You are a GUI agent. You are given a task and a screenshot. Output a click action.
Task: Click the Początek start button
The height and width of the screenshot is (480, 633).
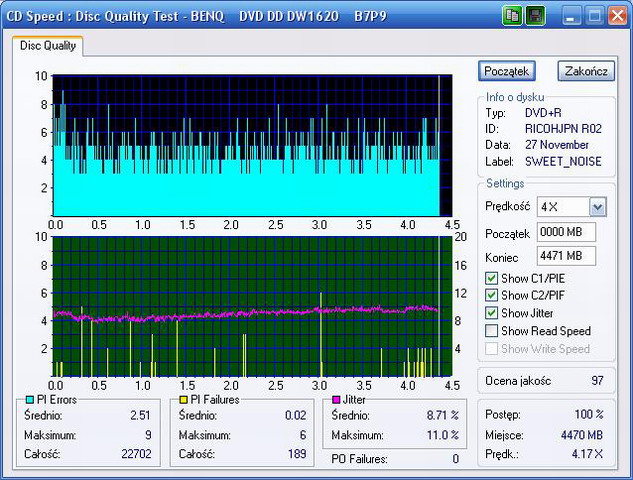(507, 71)
